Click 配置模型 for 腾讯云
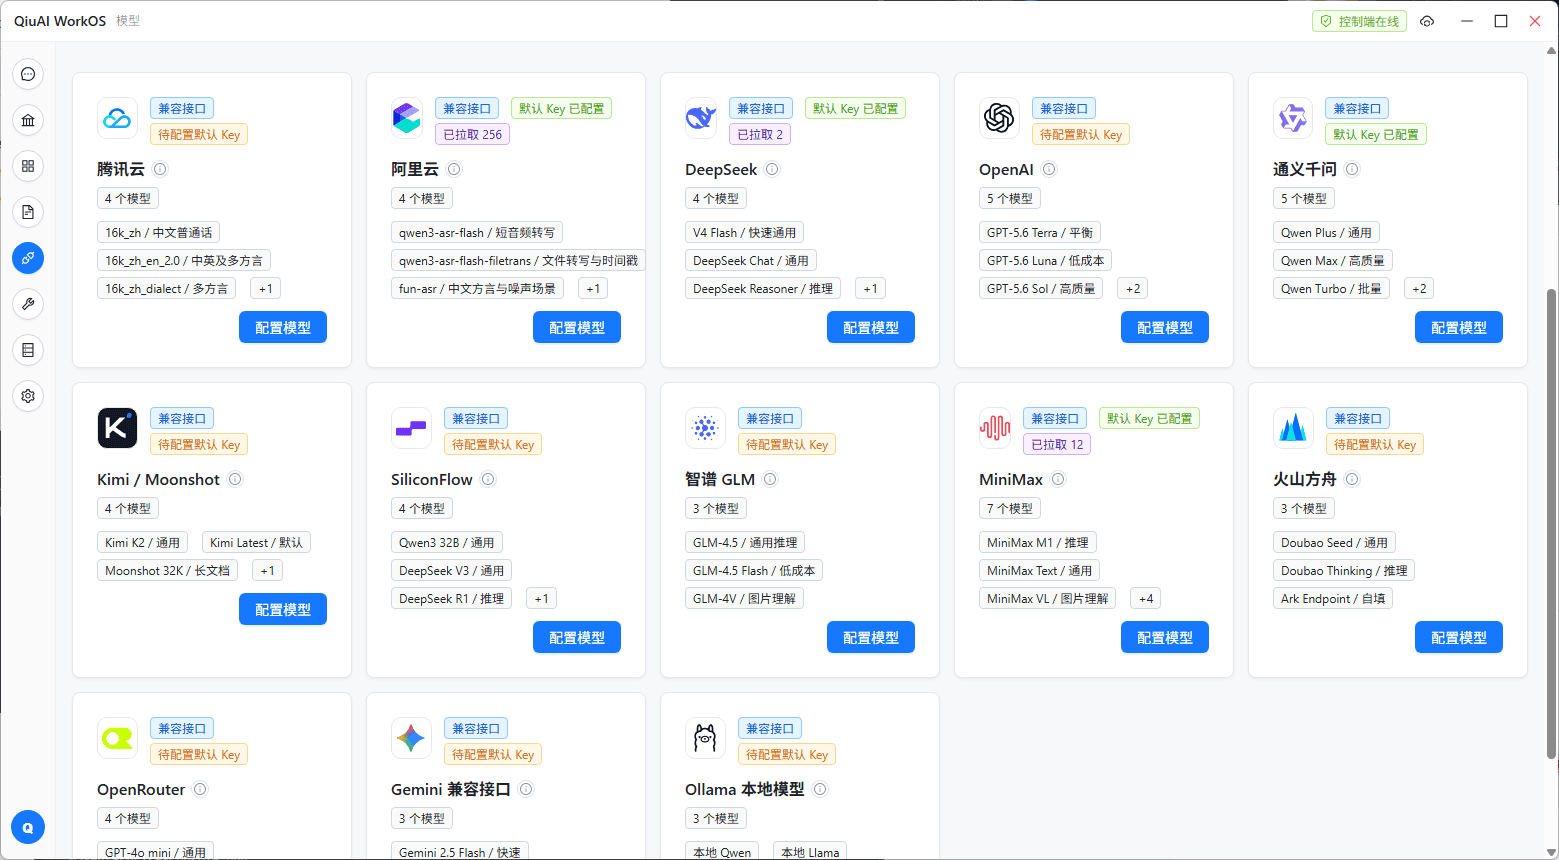 tap(283, 327)
